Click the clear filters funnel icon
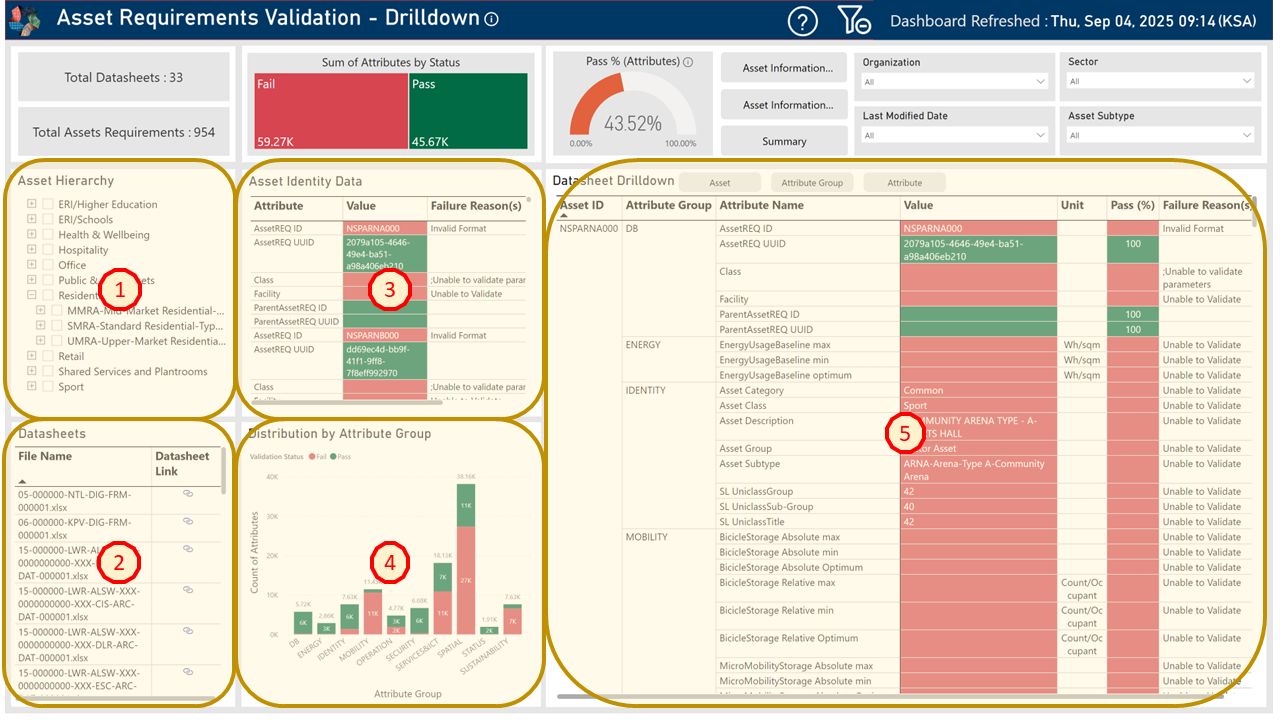Viewport: 1280px width, 720px height. point(854,21)
